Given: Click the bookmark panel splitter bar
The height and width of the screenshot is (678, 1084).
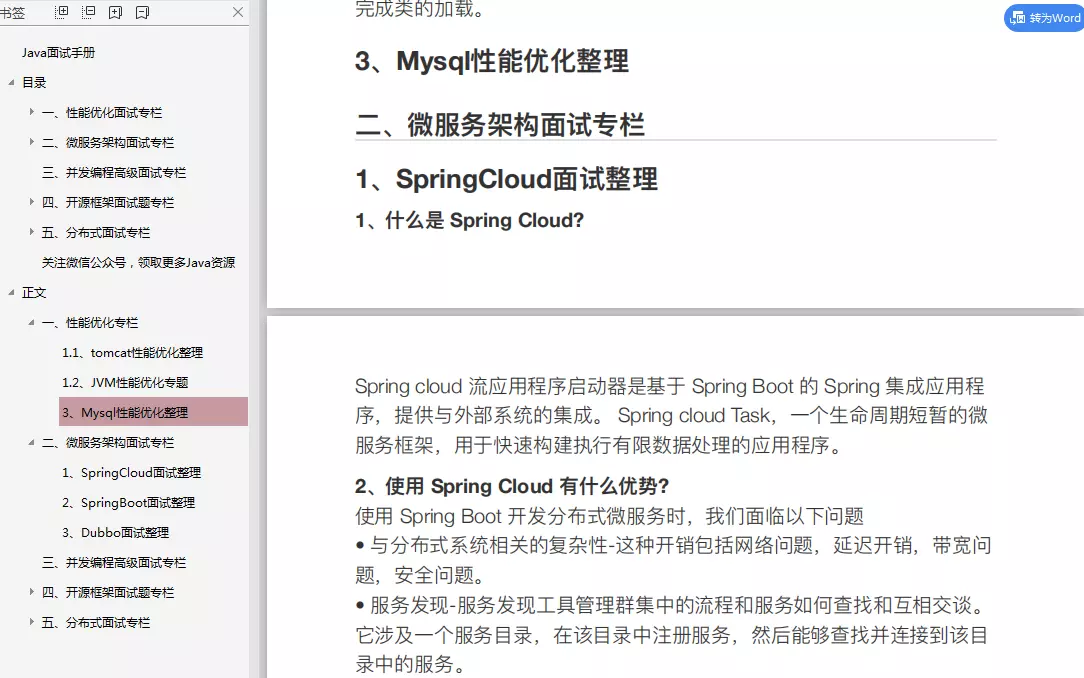Looking at the screenshot, I should 254,339.
